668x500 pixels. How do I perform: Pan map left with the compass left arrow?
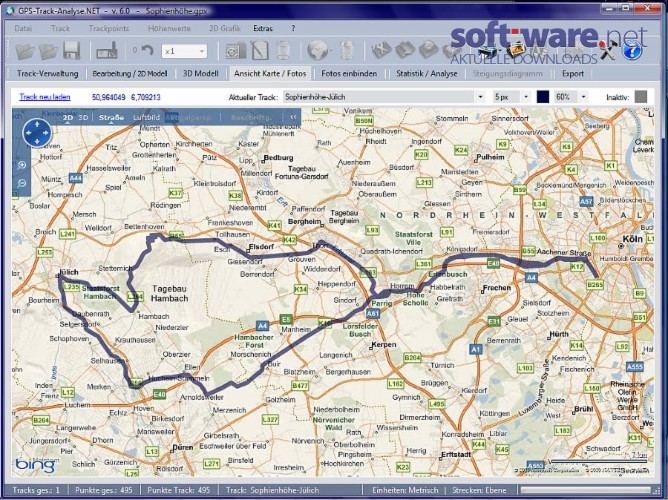coord(29,133)
